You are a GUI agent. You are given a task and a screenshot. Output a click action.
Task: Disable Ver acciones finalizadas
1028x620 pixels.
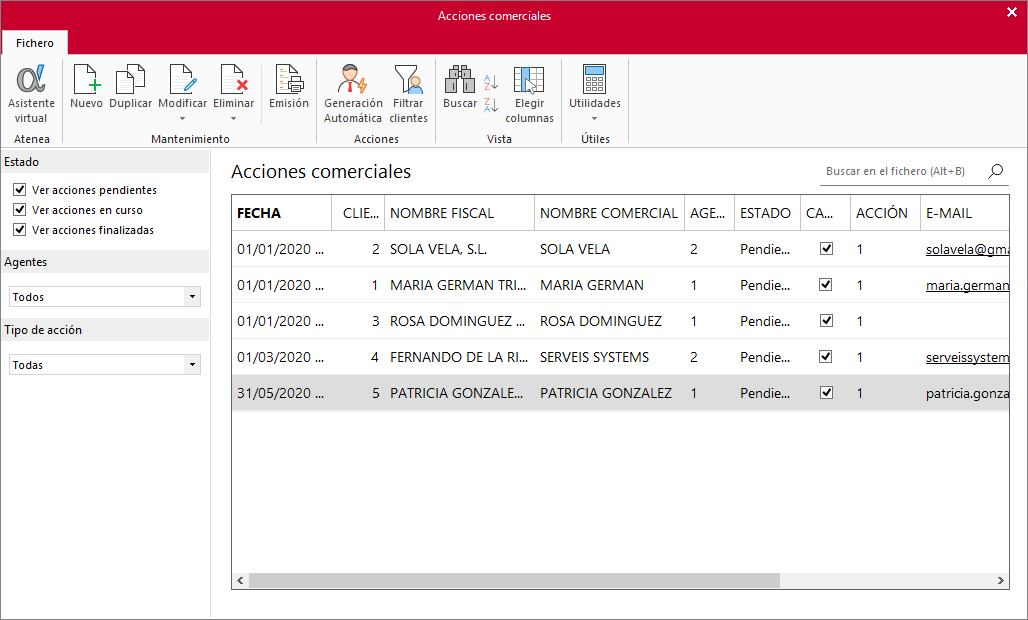coord(20,230)
